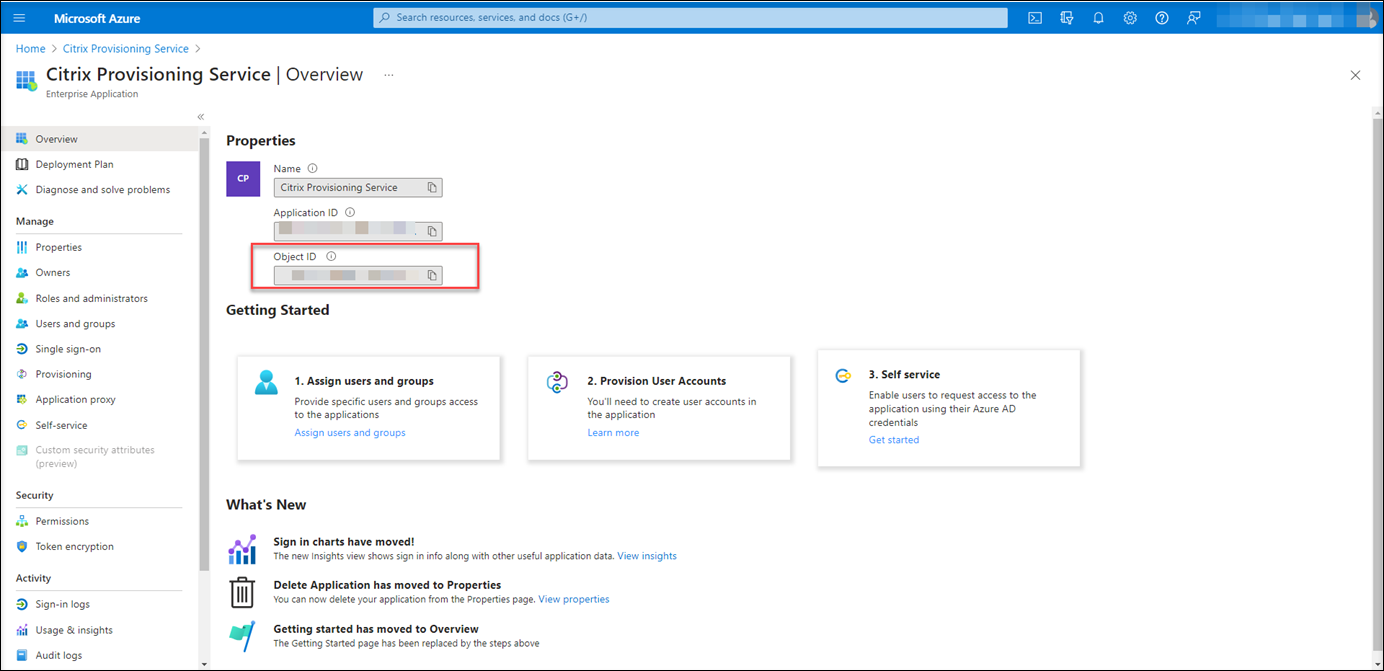Copy the Name field value
The height and width of the screenshot is (671, 1384).
point(432,187)
